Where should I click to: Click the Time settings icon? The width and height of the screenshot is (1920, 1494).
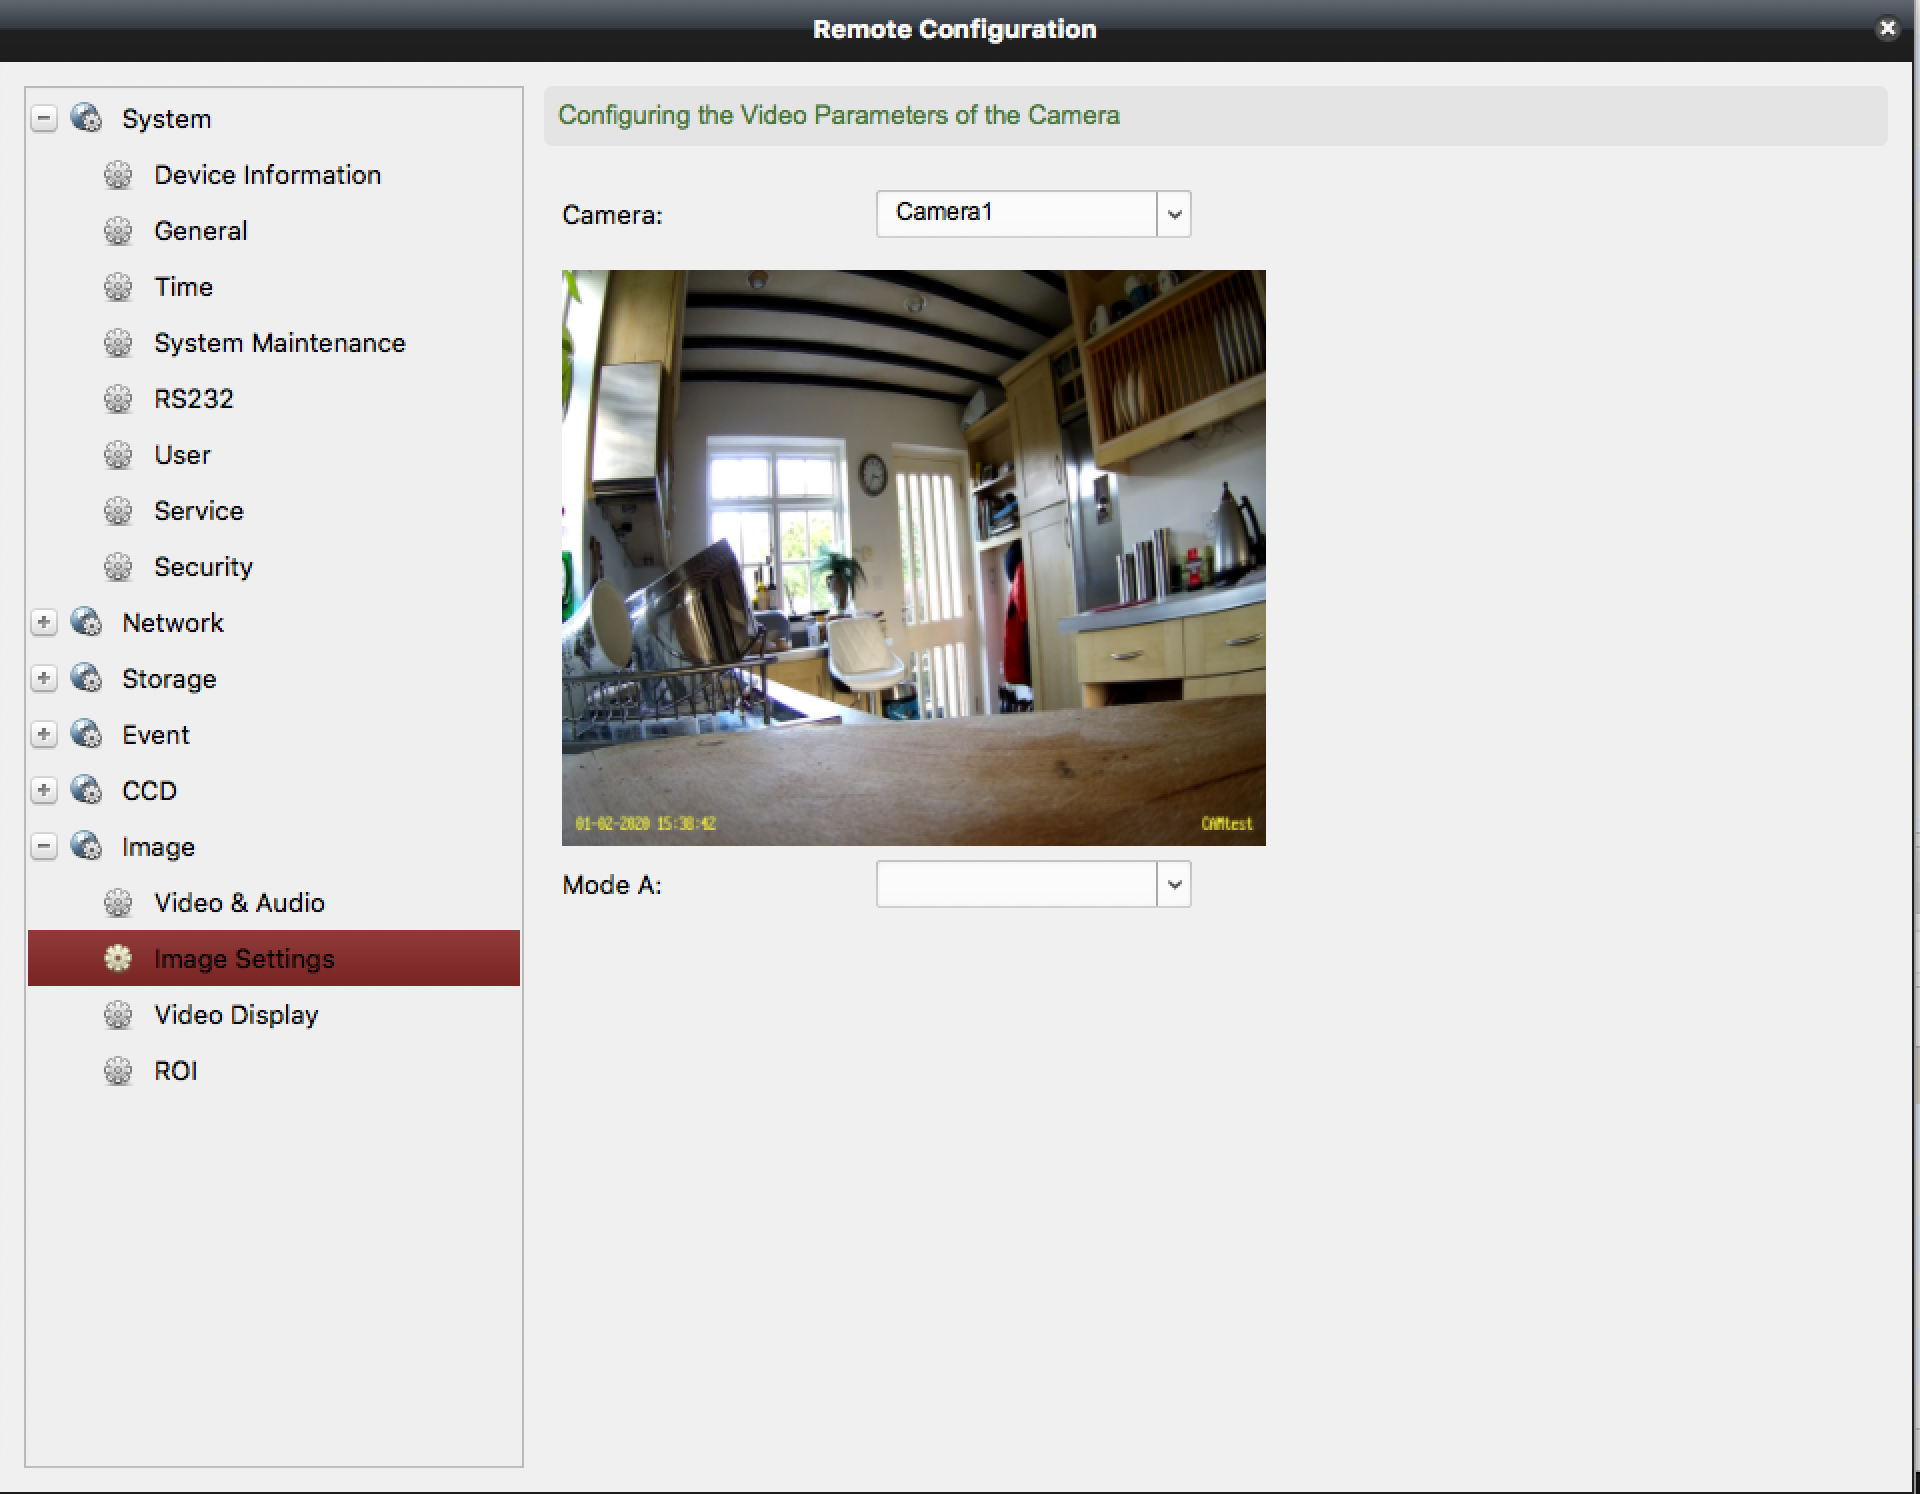(120, 287)
